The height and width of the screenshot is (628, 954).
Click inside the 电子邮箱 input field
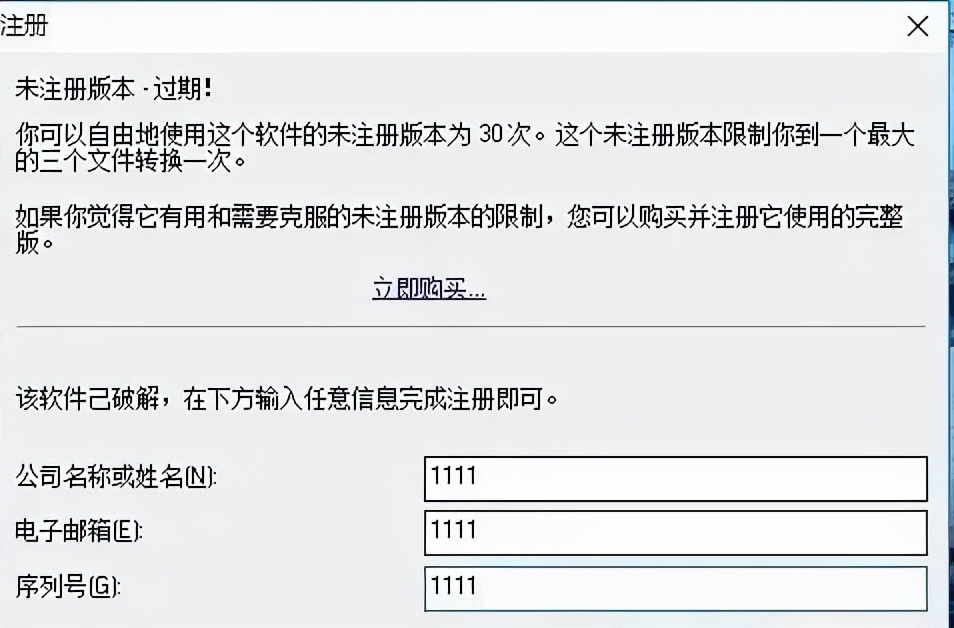(x=675, y=533)
